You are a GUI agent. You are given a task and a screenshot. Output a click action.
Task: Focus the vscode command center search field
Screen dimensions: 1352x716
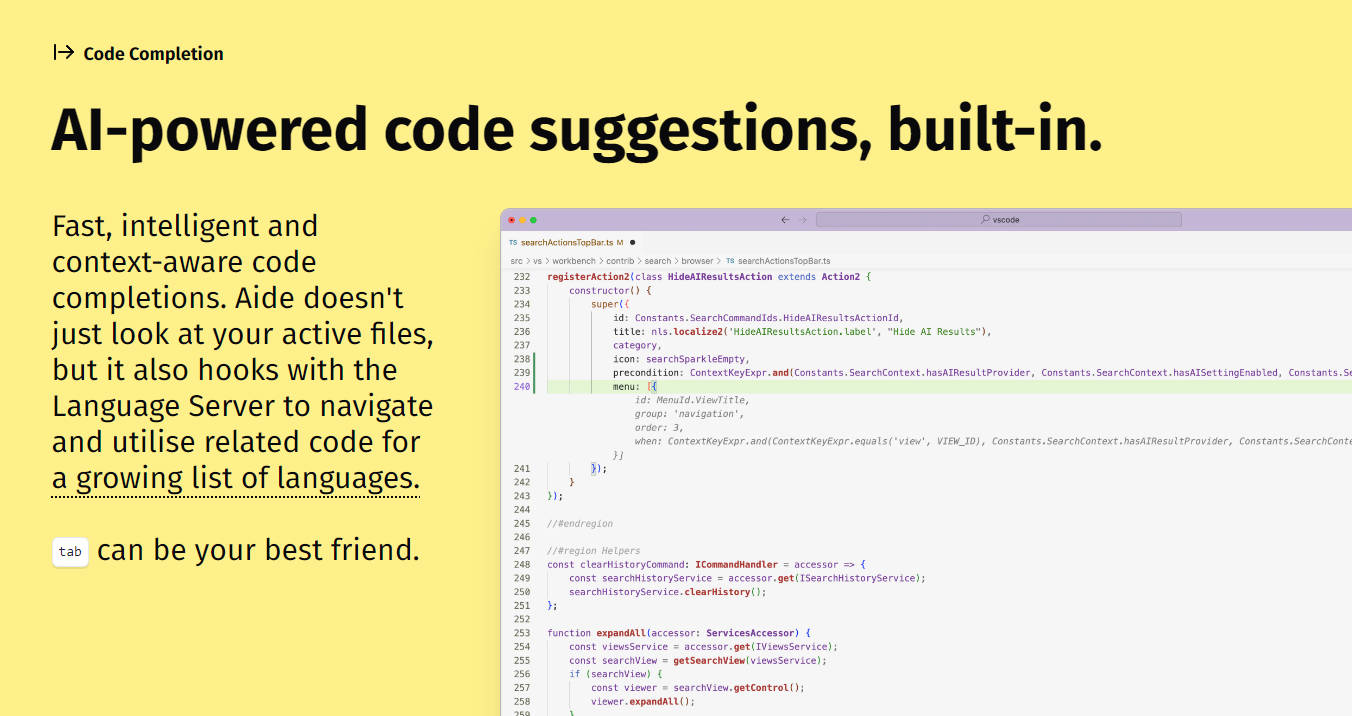tap(998, 220)
